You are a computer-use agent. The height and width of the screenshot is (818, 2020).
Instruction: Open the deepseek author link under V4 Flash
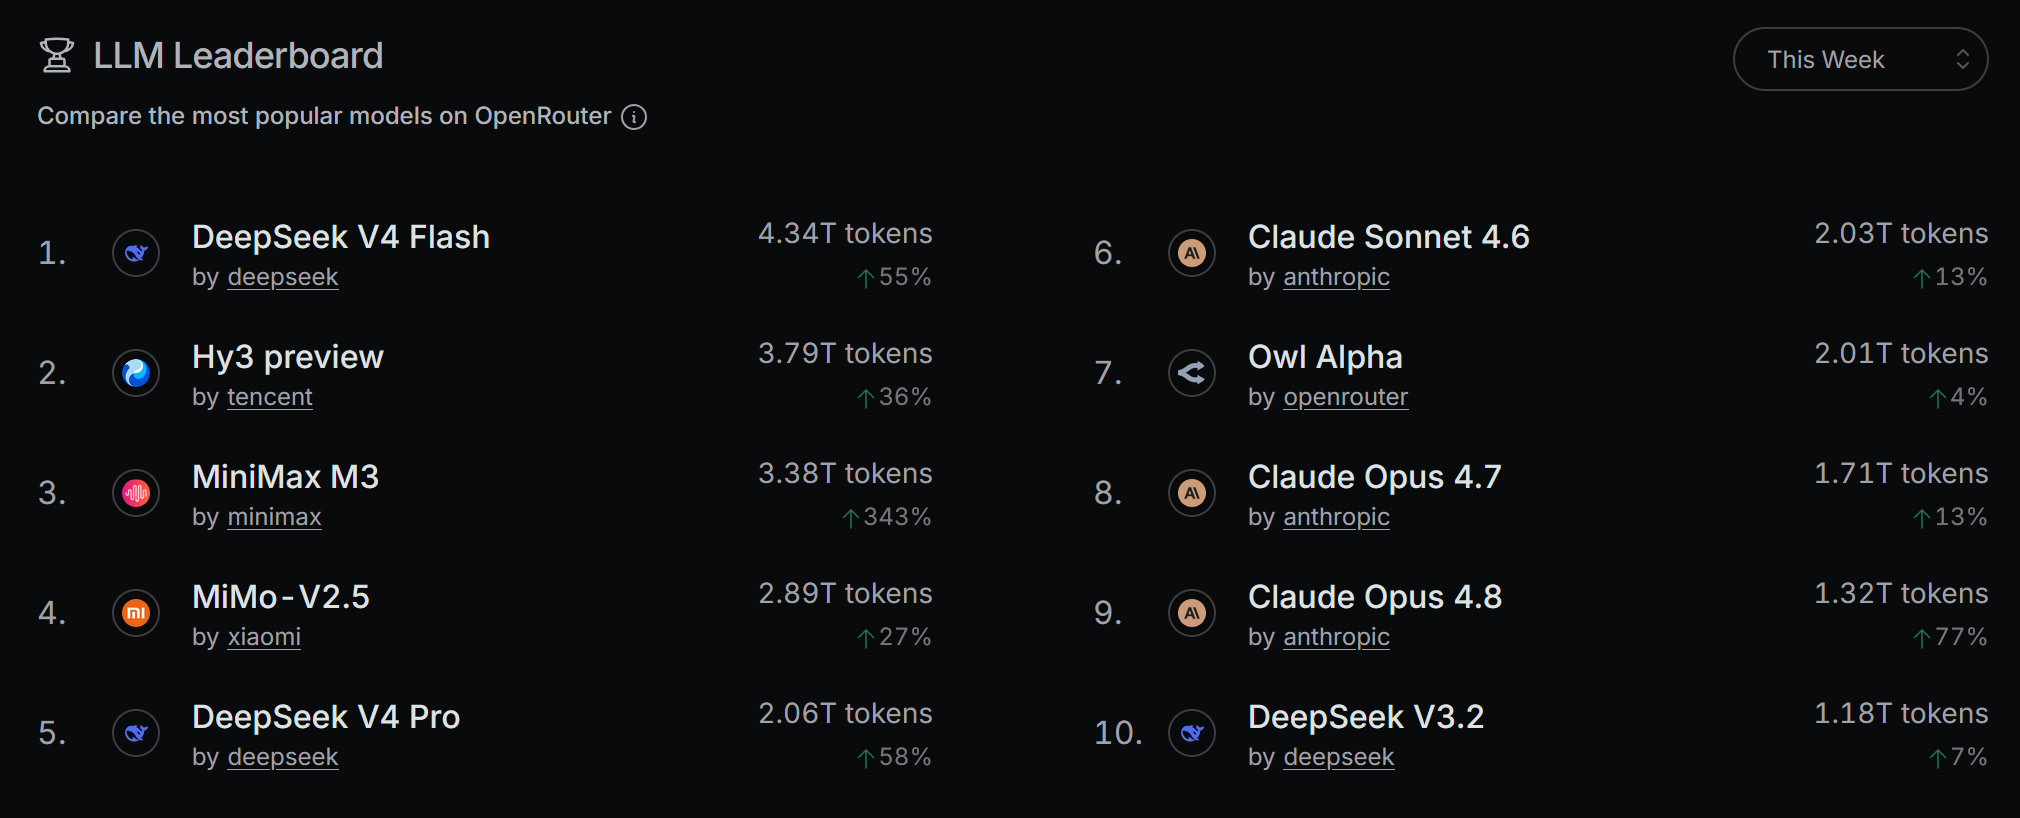[283, 277]
